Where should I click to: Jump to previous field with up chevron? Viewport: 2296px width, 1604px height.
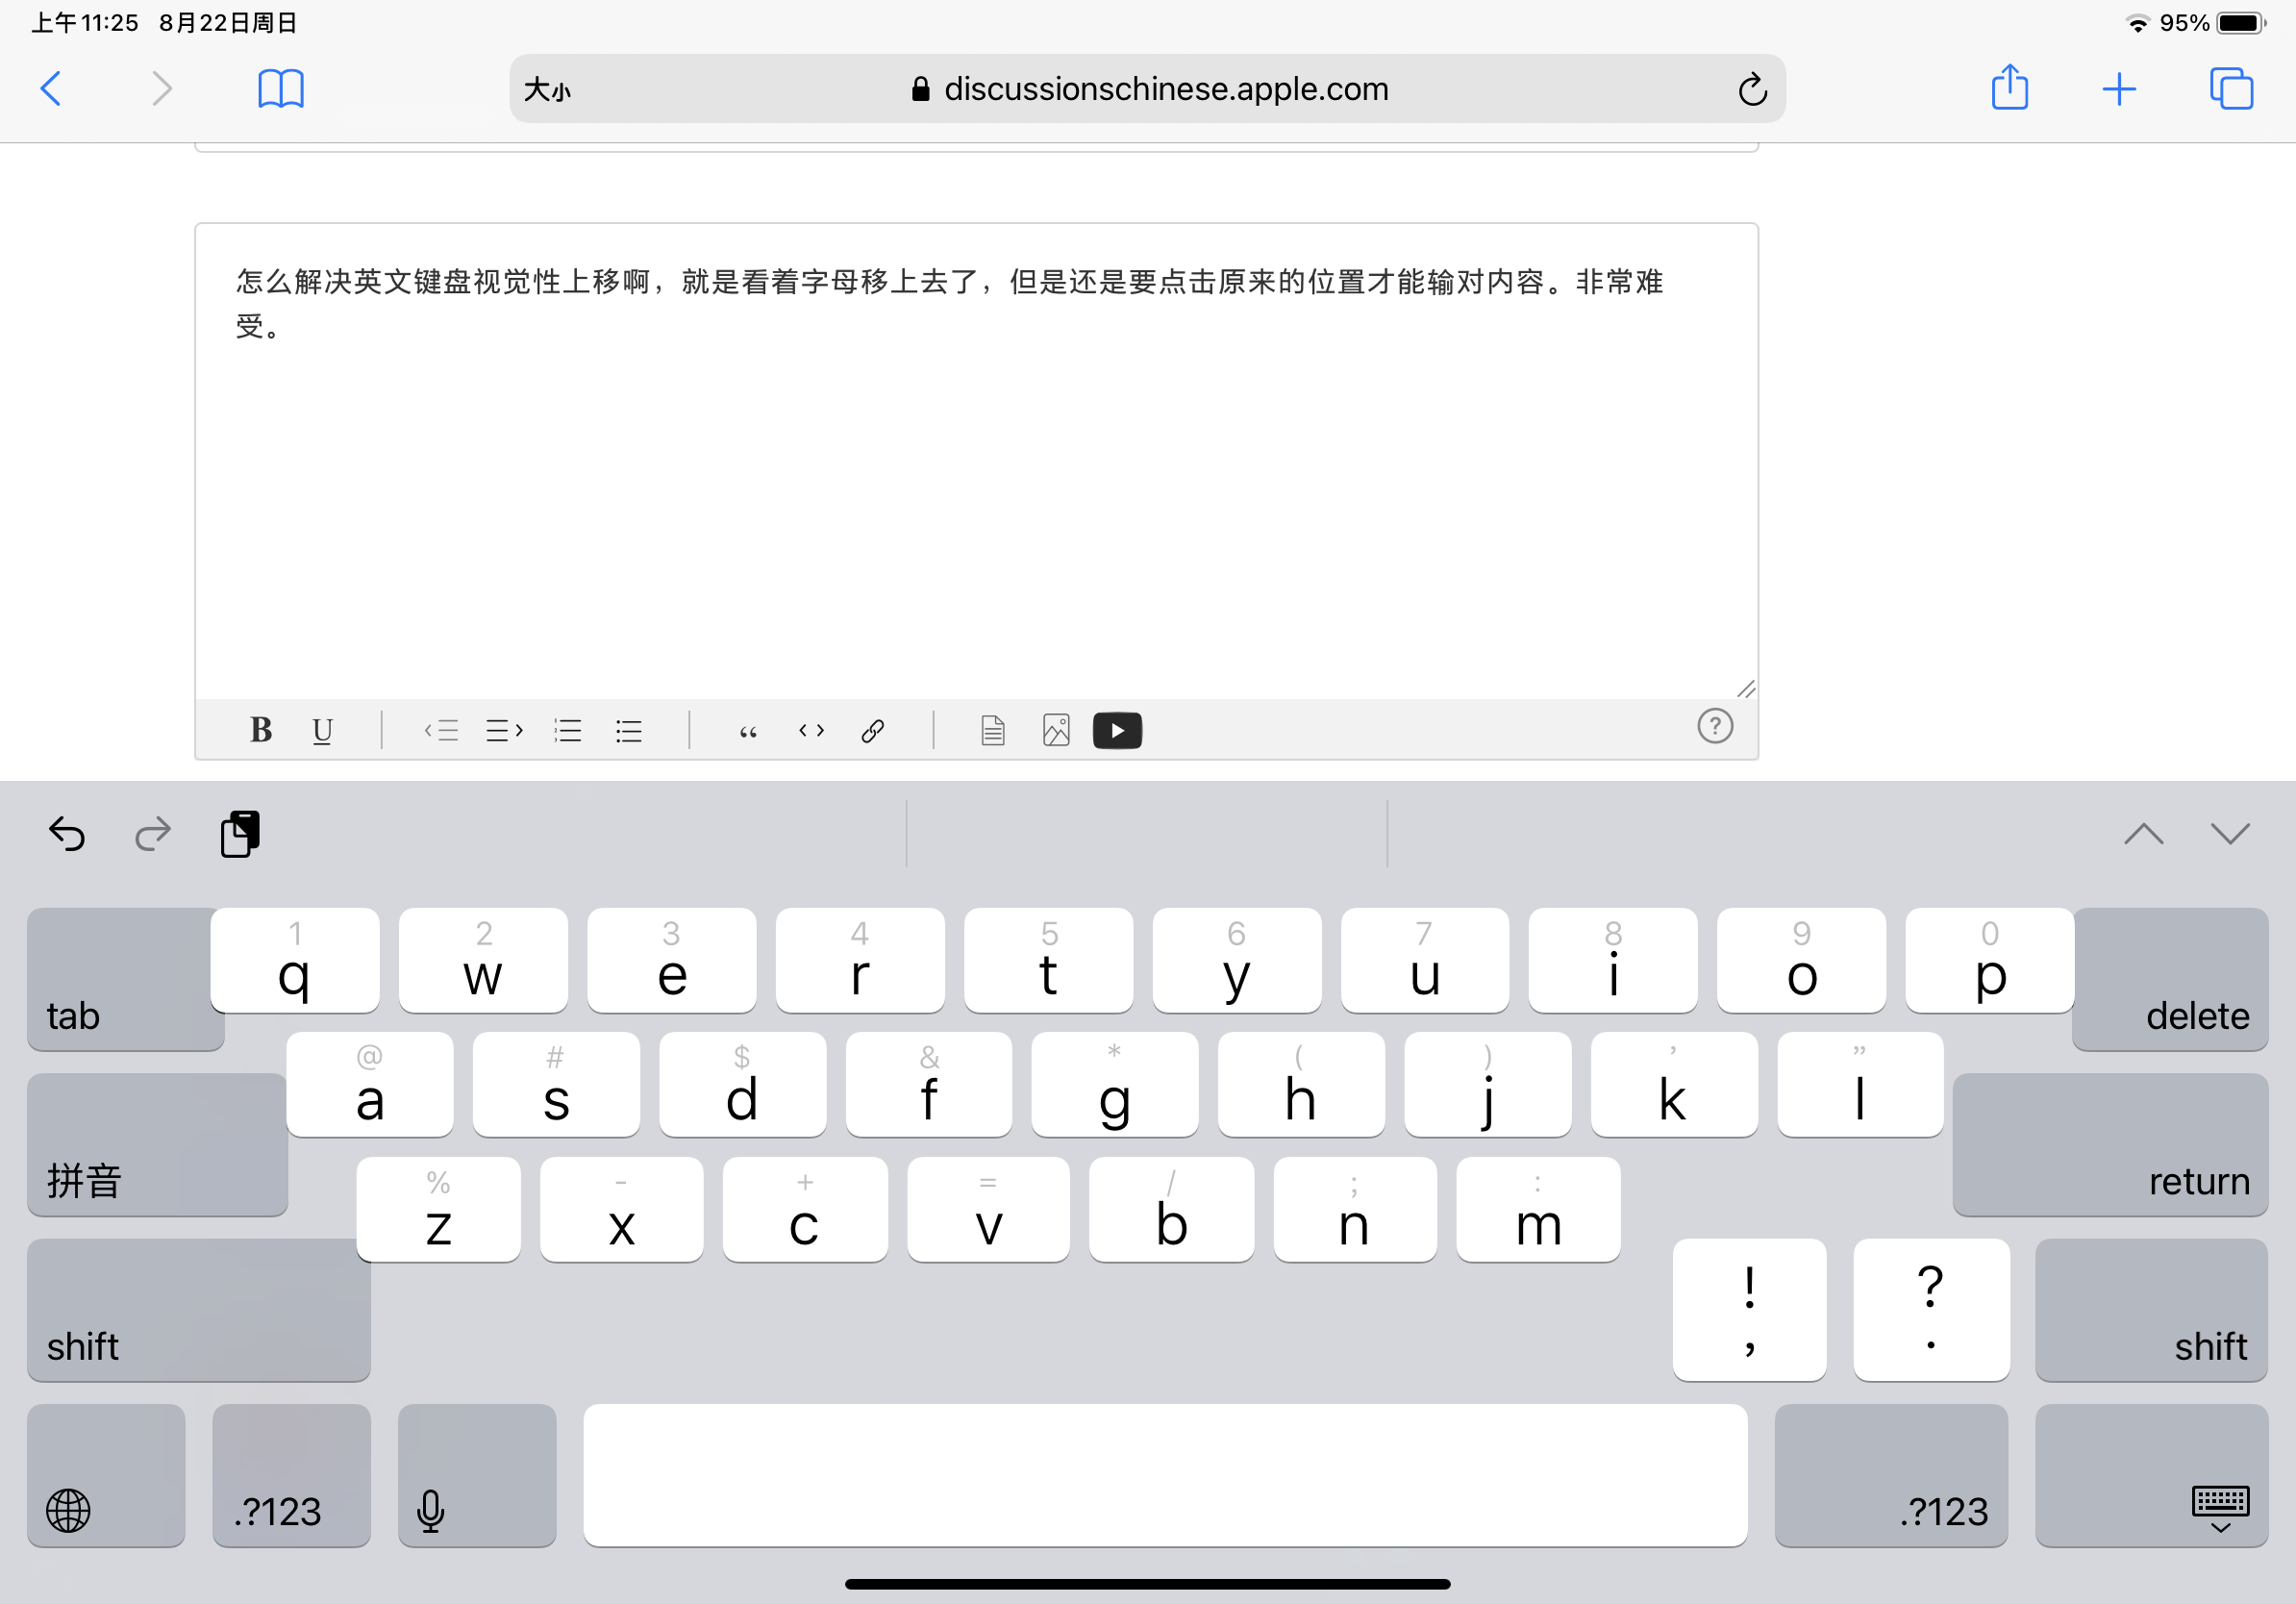point(2143,833)
